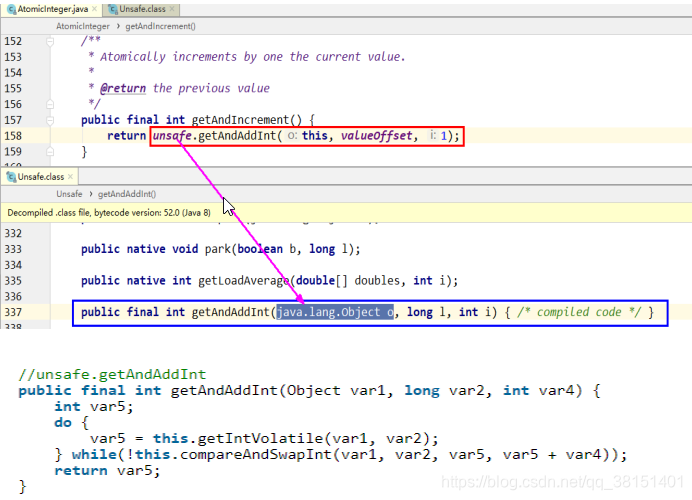Click getIntVolatile in the code snippet
Viewport: 692px width, 500px height.
[x=260, y=438]
